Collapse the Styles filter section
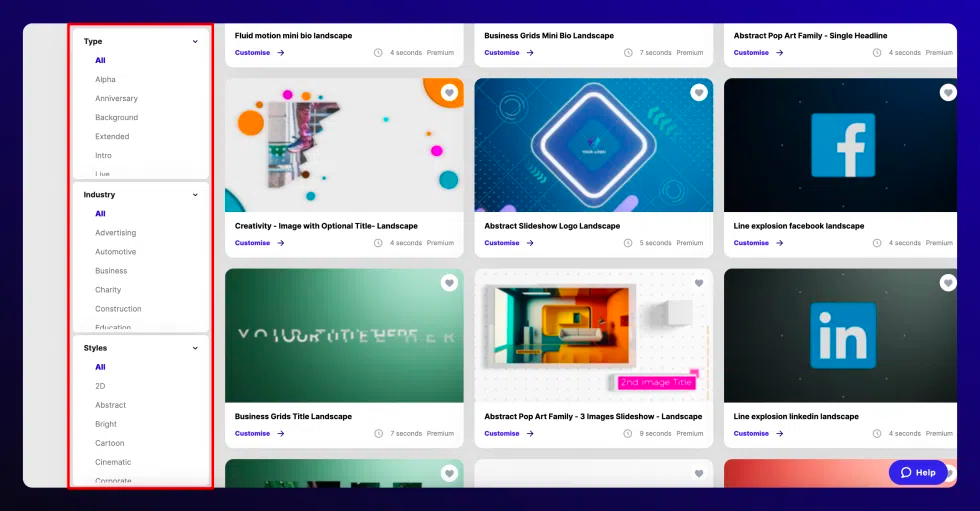Image resolution: width=980 pixels, height=511 pixels. pos(195,348)
